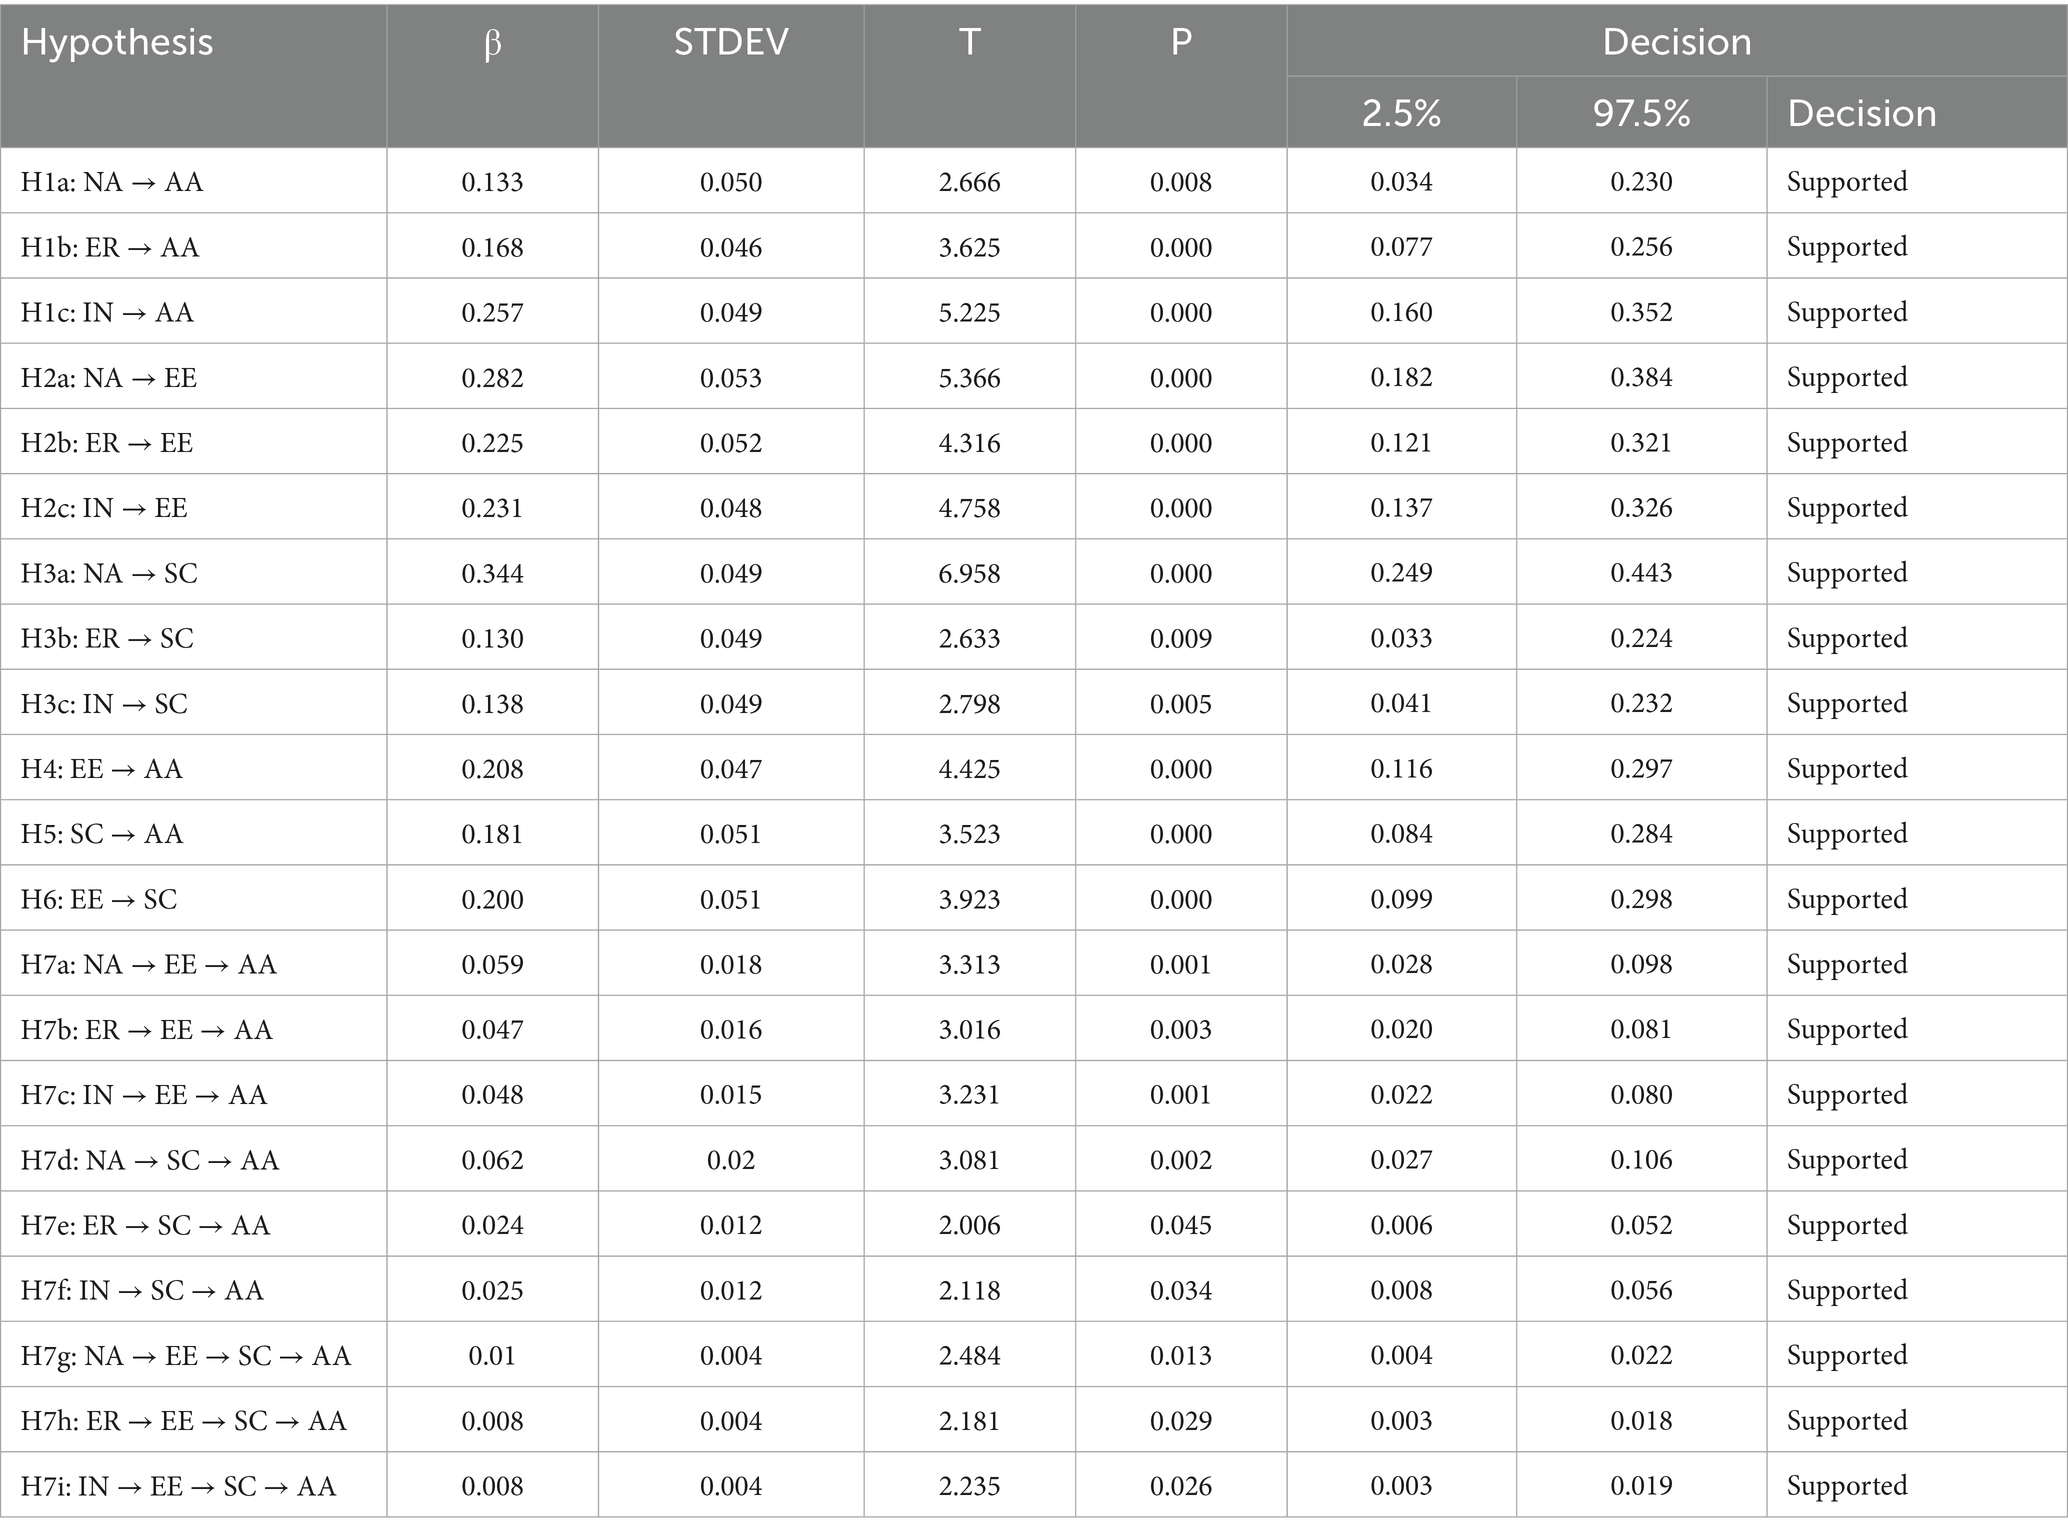Select the H7g: NA → EE → SC → AA cell
The image size is (2068, 1535).
(x=186, y=1356)
